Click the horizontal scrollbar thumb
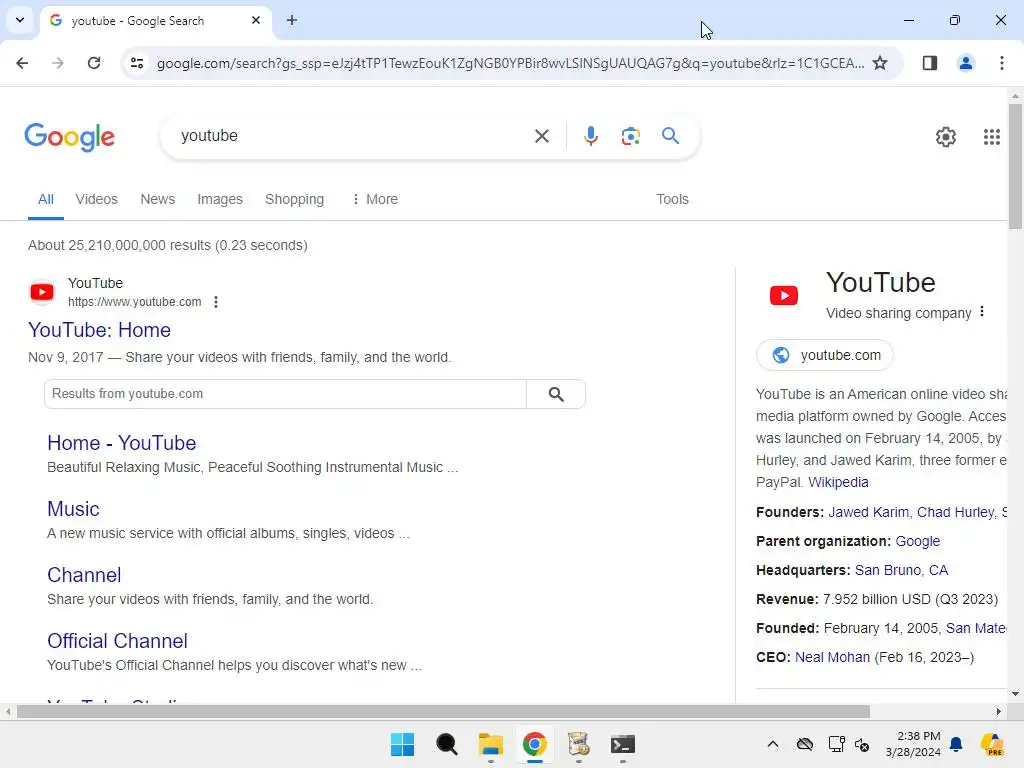The image size is (1024, 768). pyautogui.click(x=443, y=711)
